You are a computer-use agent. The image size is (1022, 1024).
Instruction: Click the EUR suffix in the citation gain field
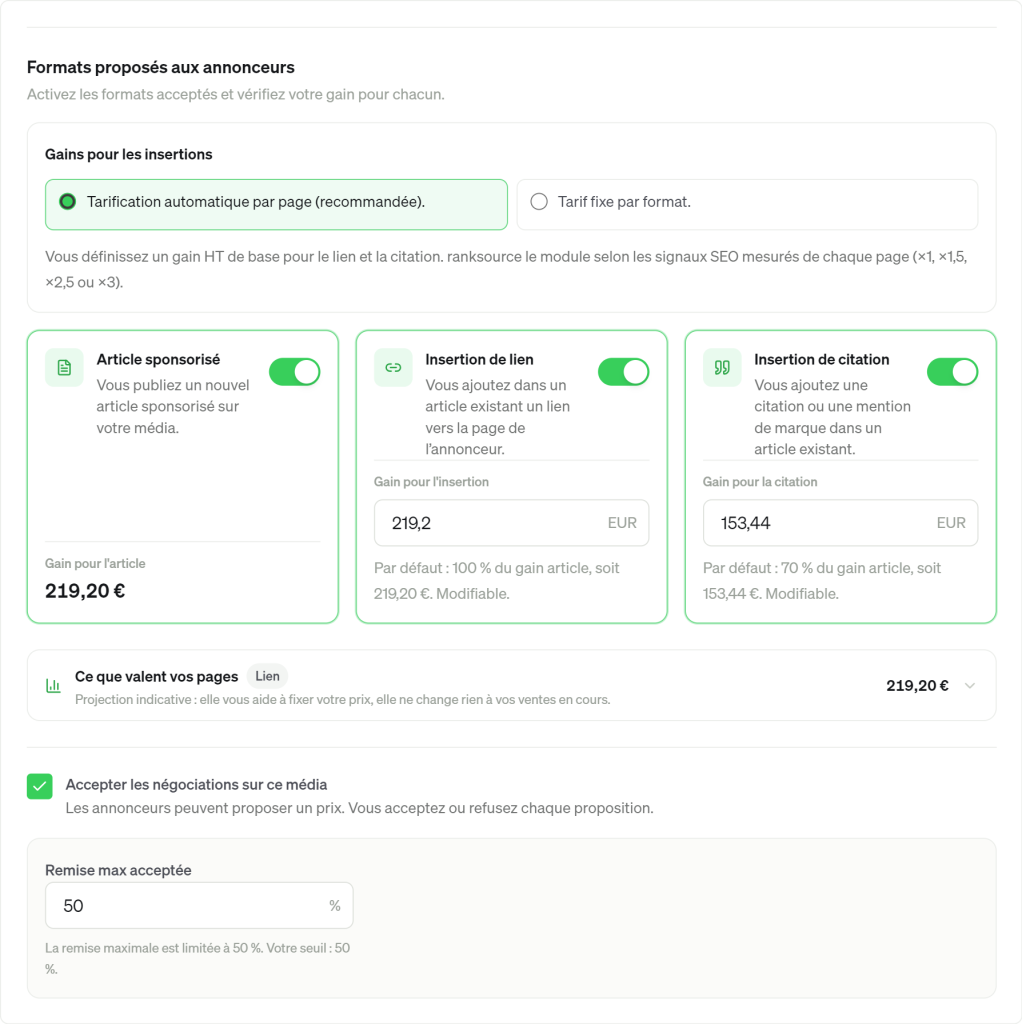[x=951, y=523]
